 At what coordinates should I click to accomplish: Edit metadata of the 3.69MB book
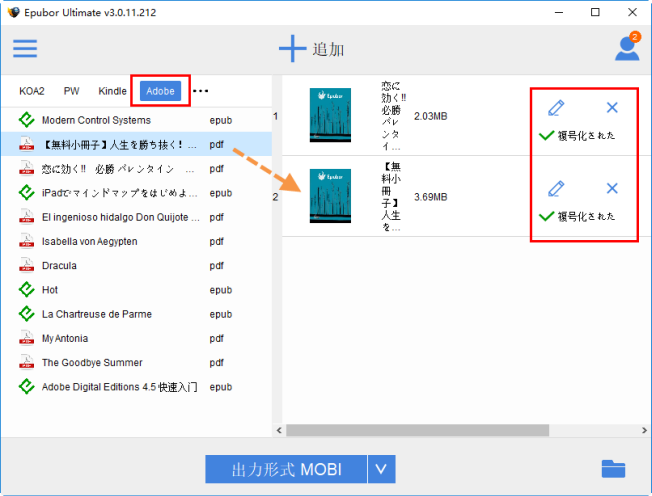tap(556, 188)
